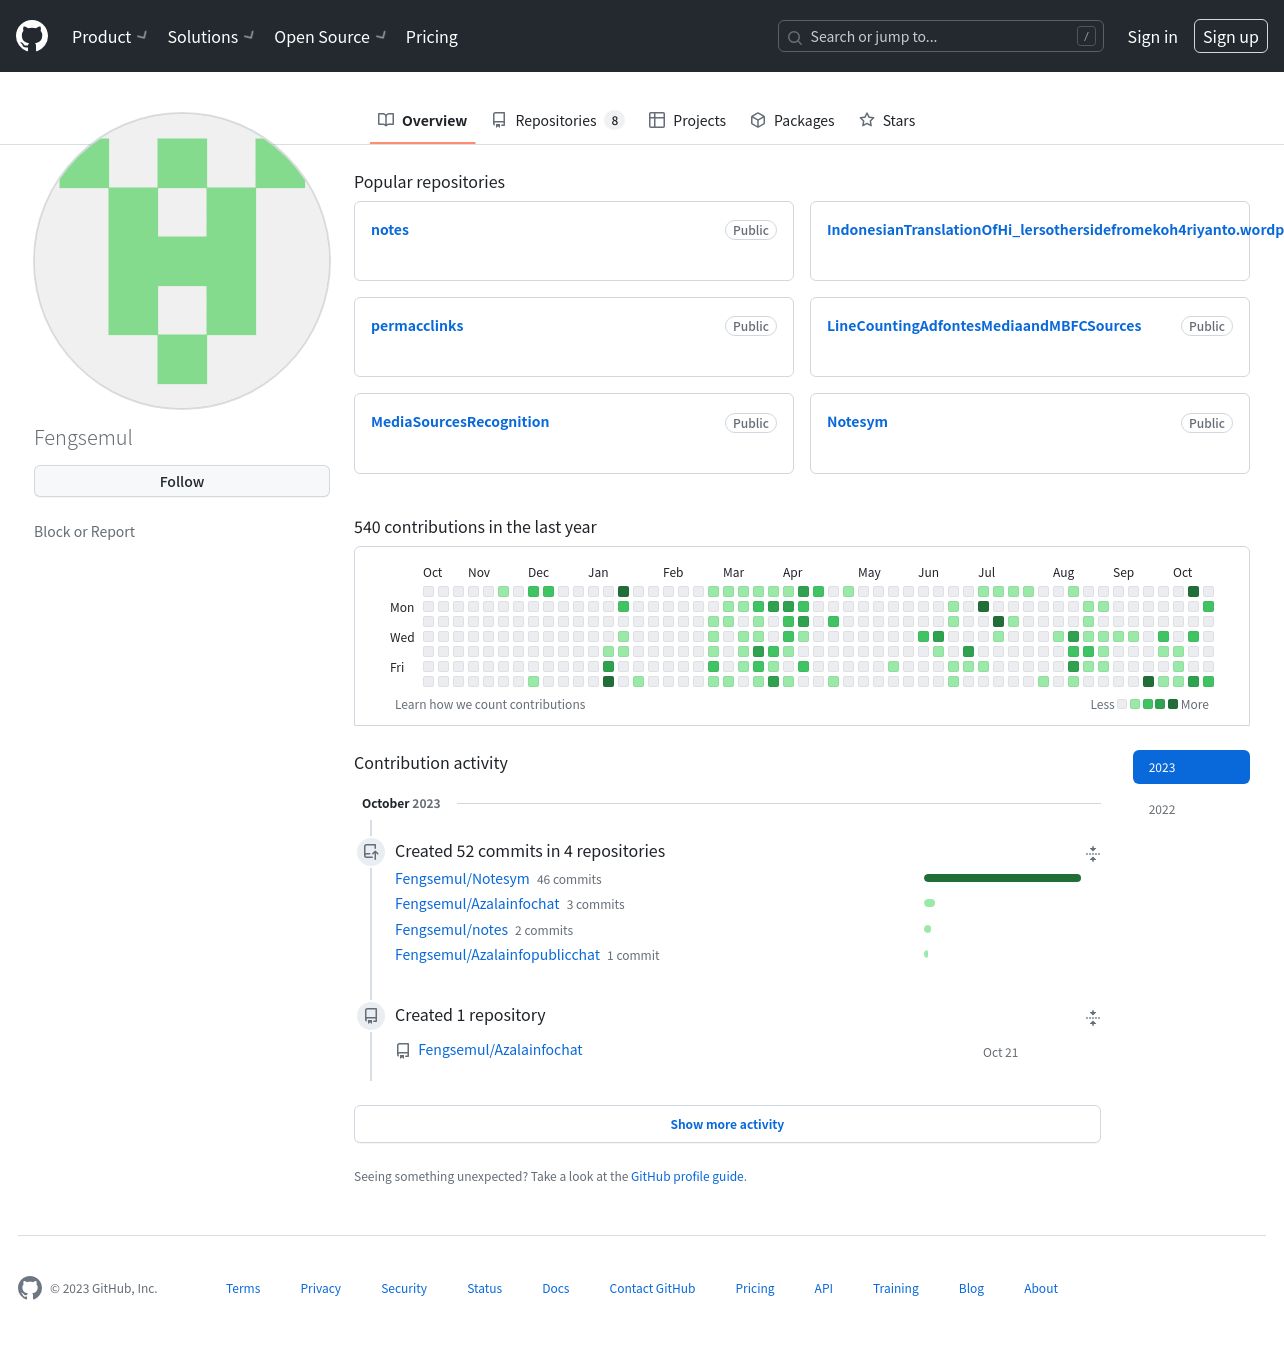
Task: Click the lightest 'Less' legend swatch
Action: click(x=1122, y=704)
